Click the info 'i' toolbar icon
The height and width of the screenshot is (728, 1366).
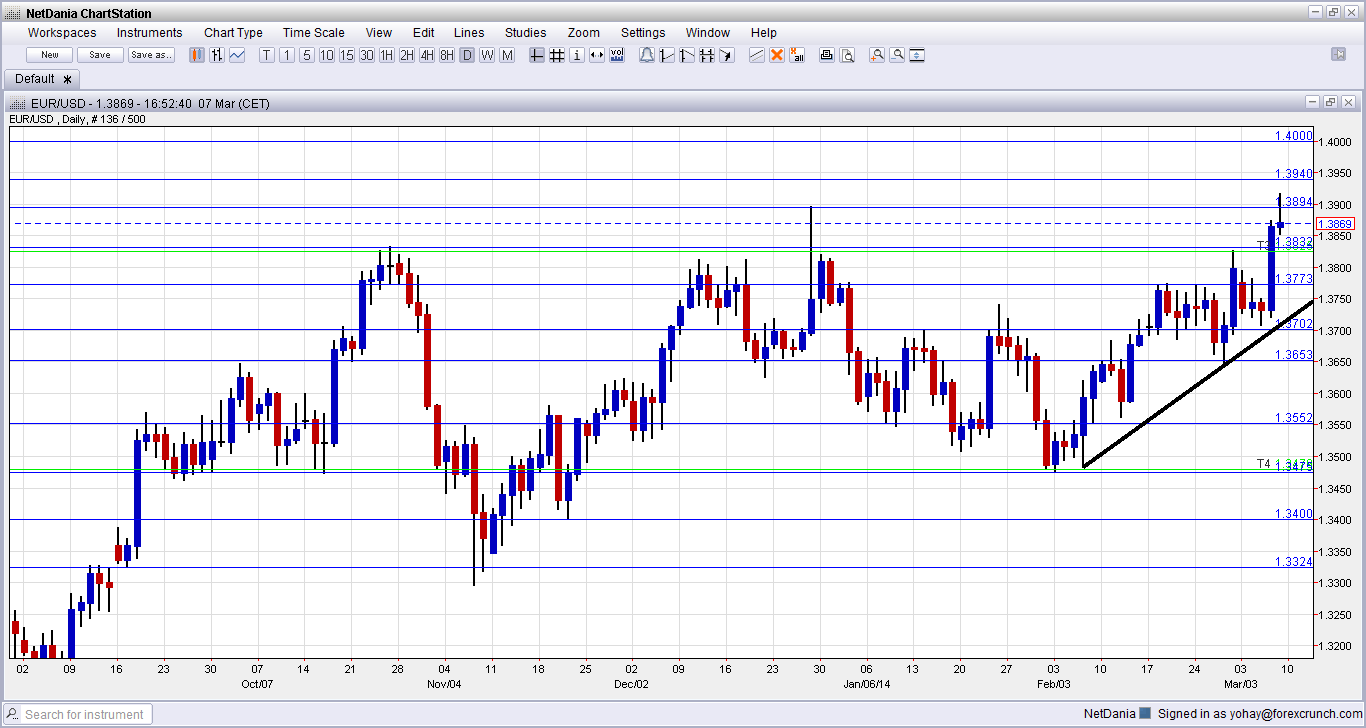(577, 55)
